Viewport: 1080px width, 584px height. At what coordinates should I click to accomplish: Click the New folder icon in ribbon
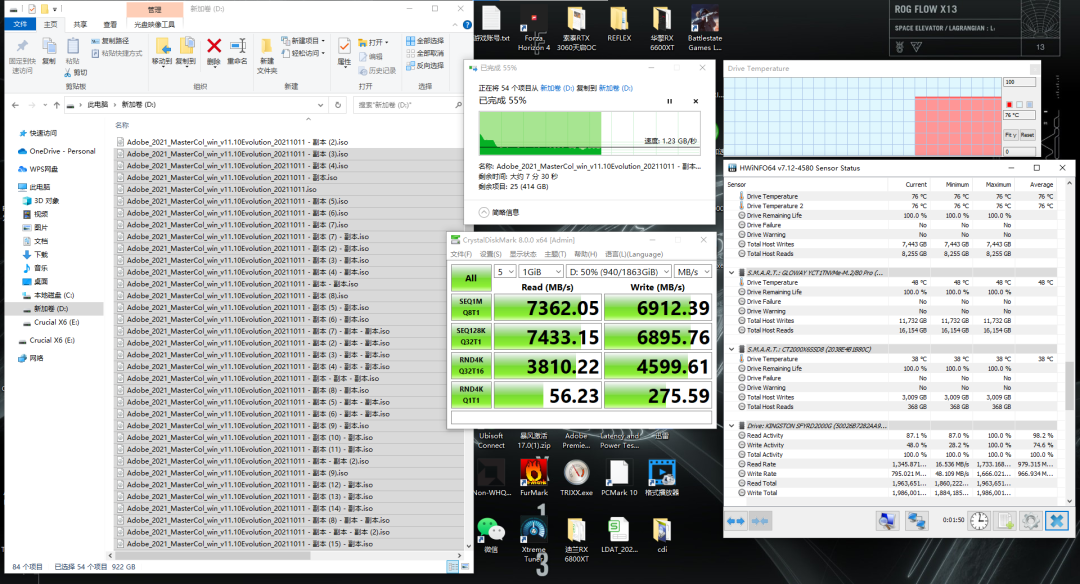pyautogui.click(x=267, y=47)
